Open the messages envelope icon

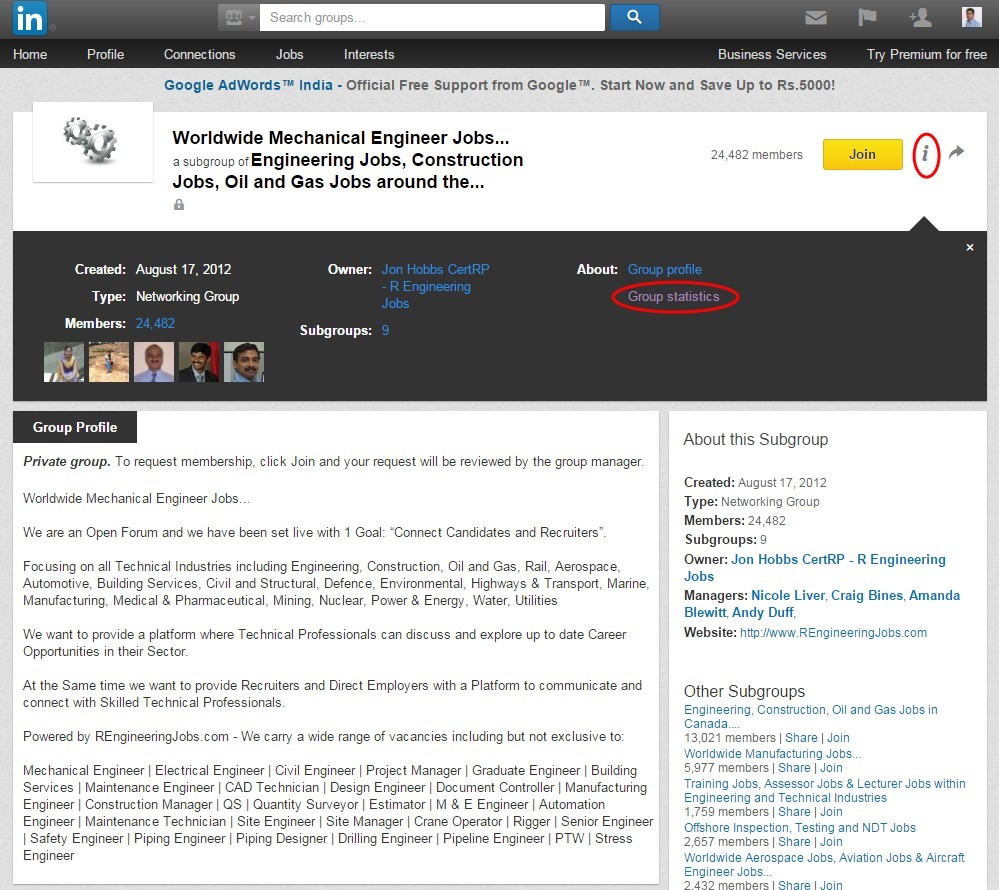click(x=816, y=18)
